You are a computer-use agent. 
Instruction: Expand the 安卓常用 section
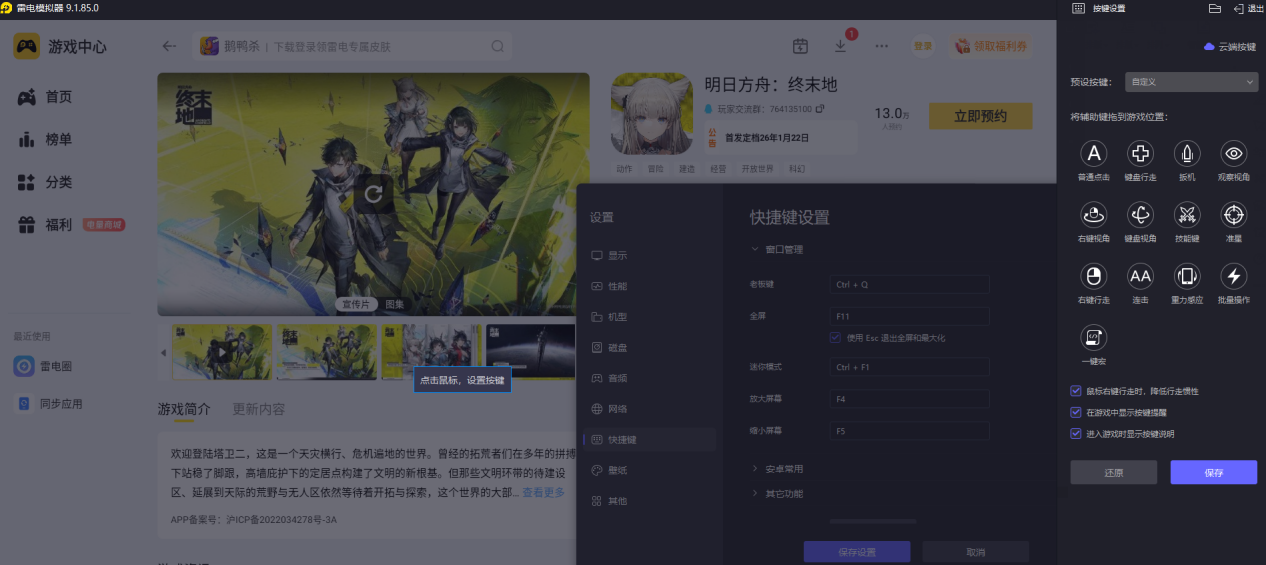point(778,469)
